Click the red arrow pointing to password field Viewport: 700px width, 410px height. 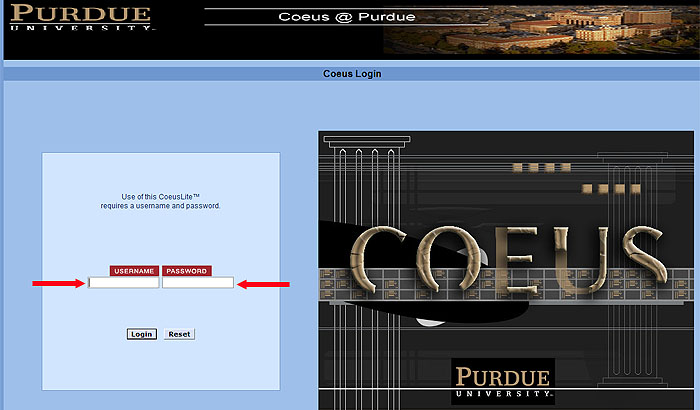point(263,283)
